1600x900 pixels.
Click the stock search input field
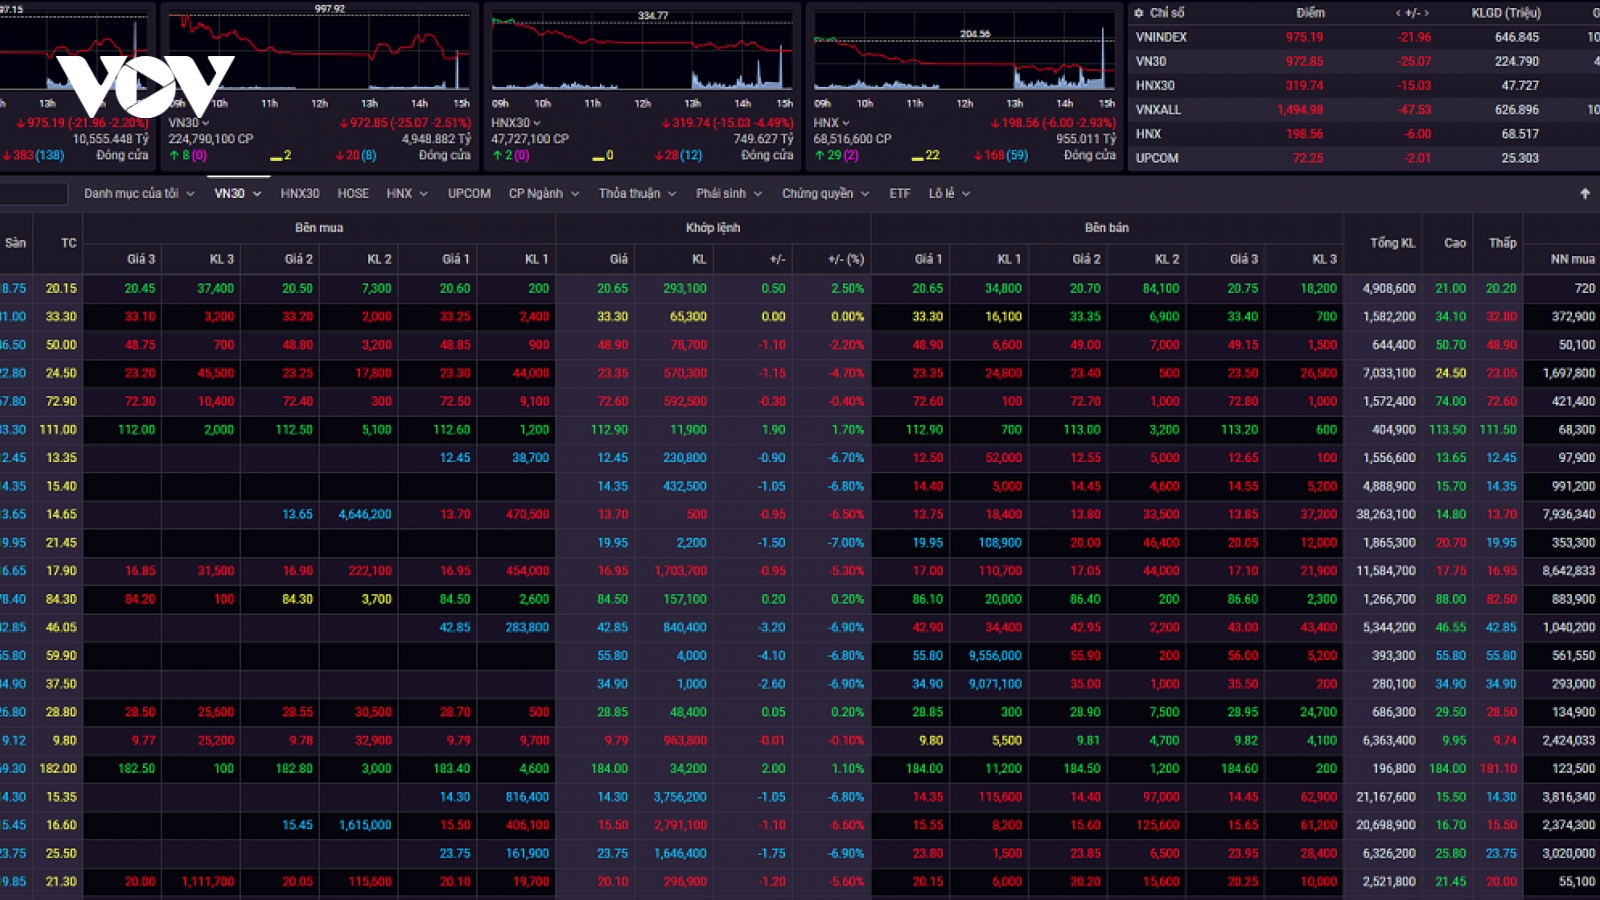[x=34, y=193]
